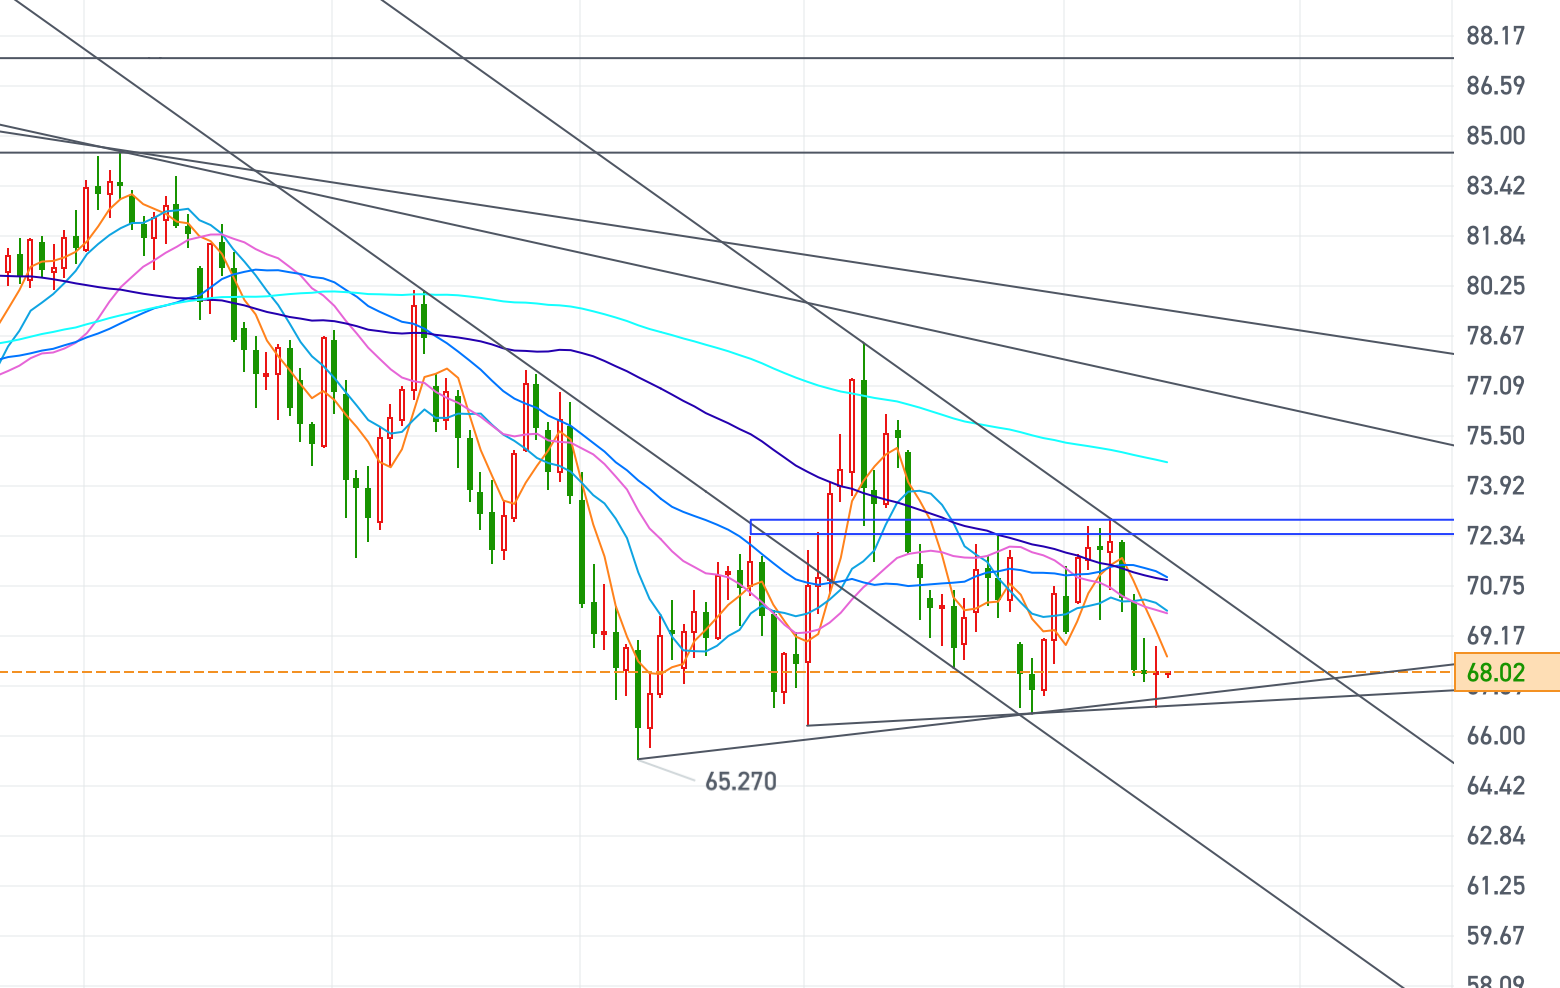Image resolution: width=1560 pixels, height=988 pixels.
Task: Click the highlighted 68.02 current price label
Action: 1496,672
